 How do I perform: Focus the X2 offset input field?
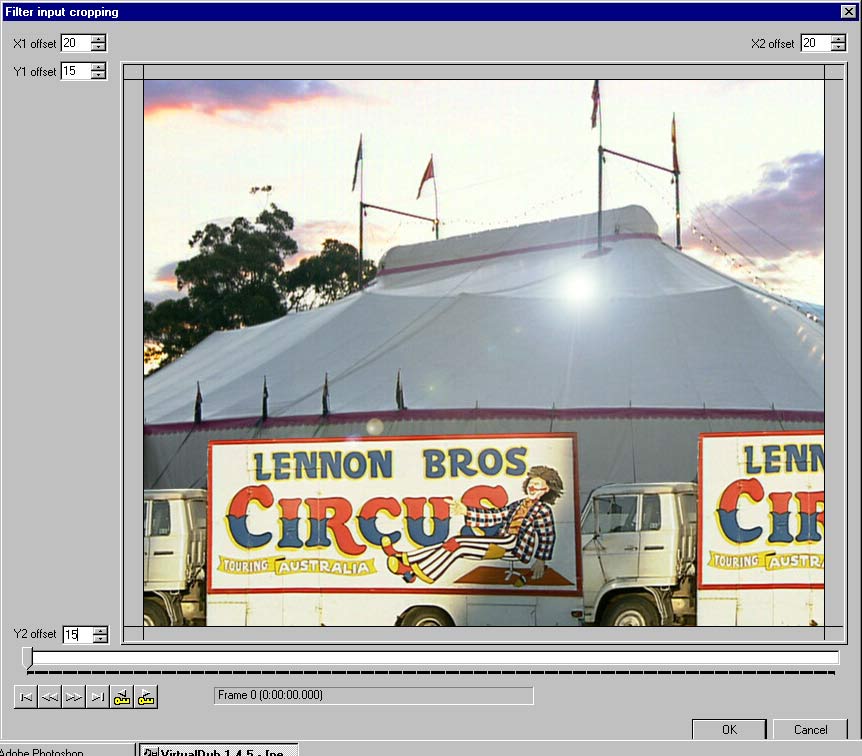(816, 43)
